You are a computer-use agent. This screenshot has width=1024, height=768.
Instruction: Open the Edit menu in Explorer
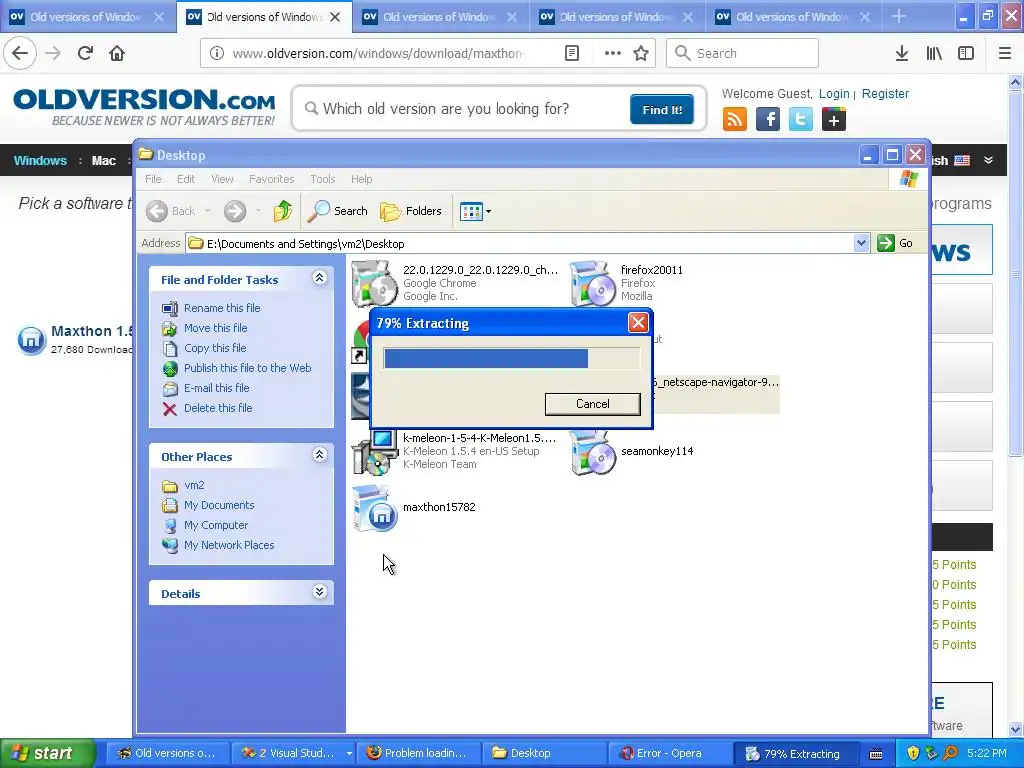[185, 179]
